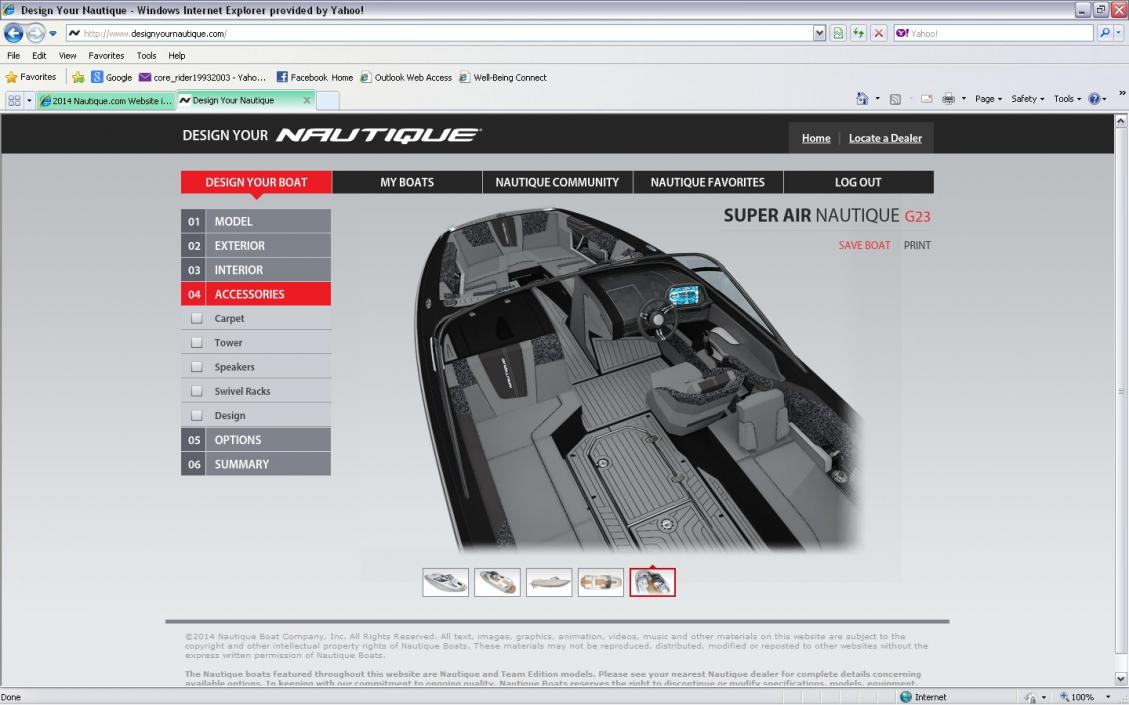Click the Quick Tabs grid icon
Image resolution: width=1129 pixels, height=705 pixels.
[x=14, y=101]
